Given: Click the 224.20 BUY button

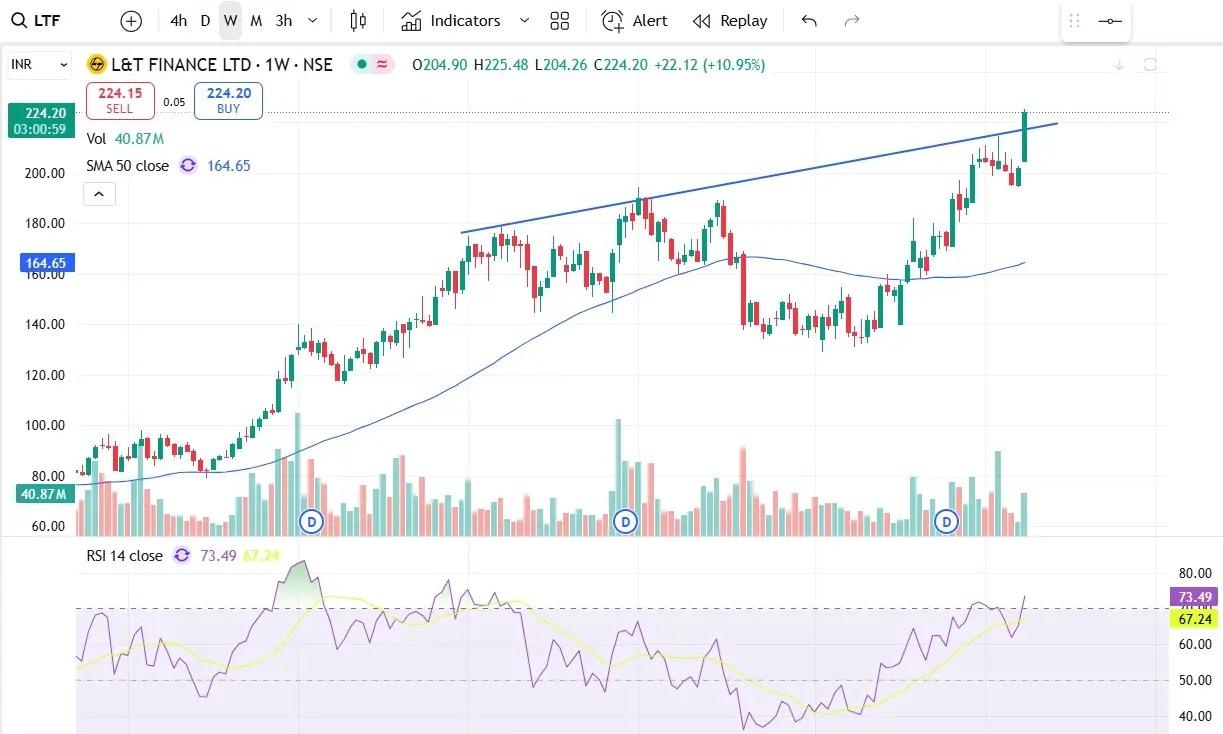Looking at the screenshot, I should pyautogui.click(x=229, y=100).
